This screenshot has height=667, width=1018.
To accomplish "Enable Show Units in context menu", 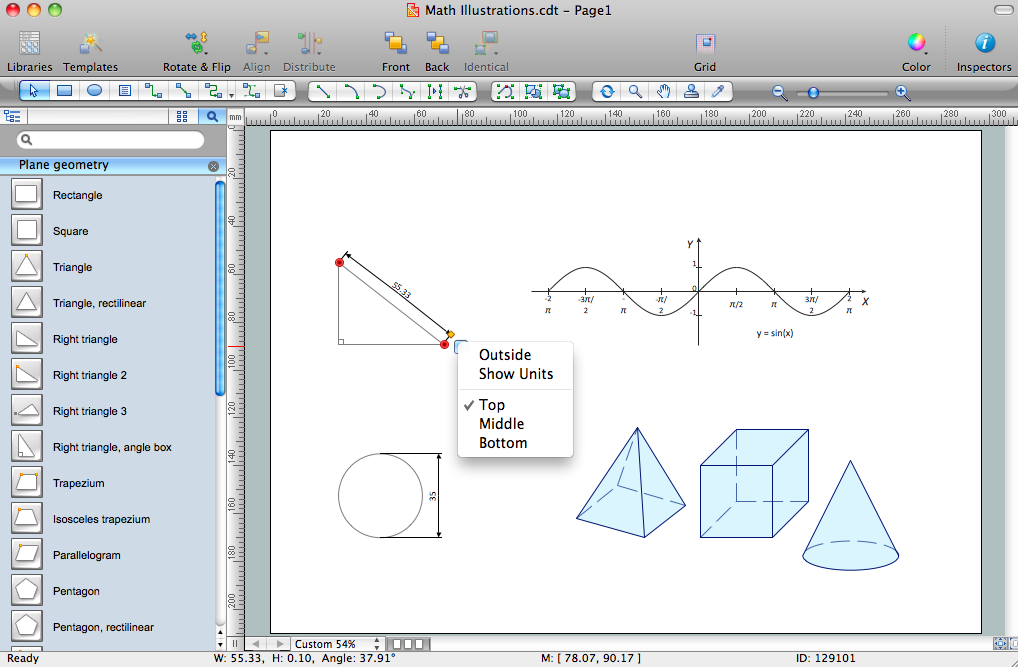I will click(x=515, y=374).
